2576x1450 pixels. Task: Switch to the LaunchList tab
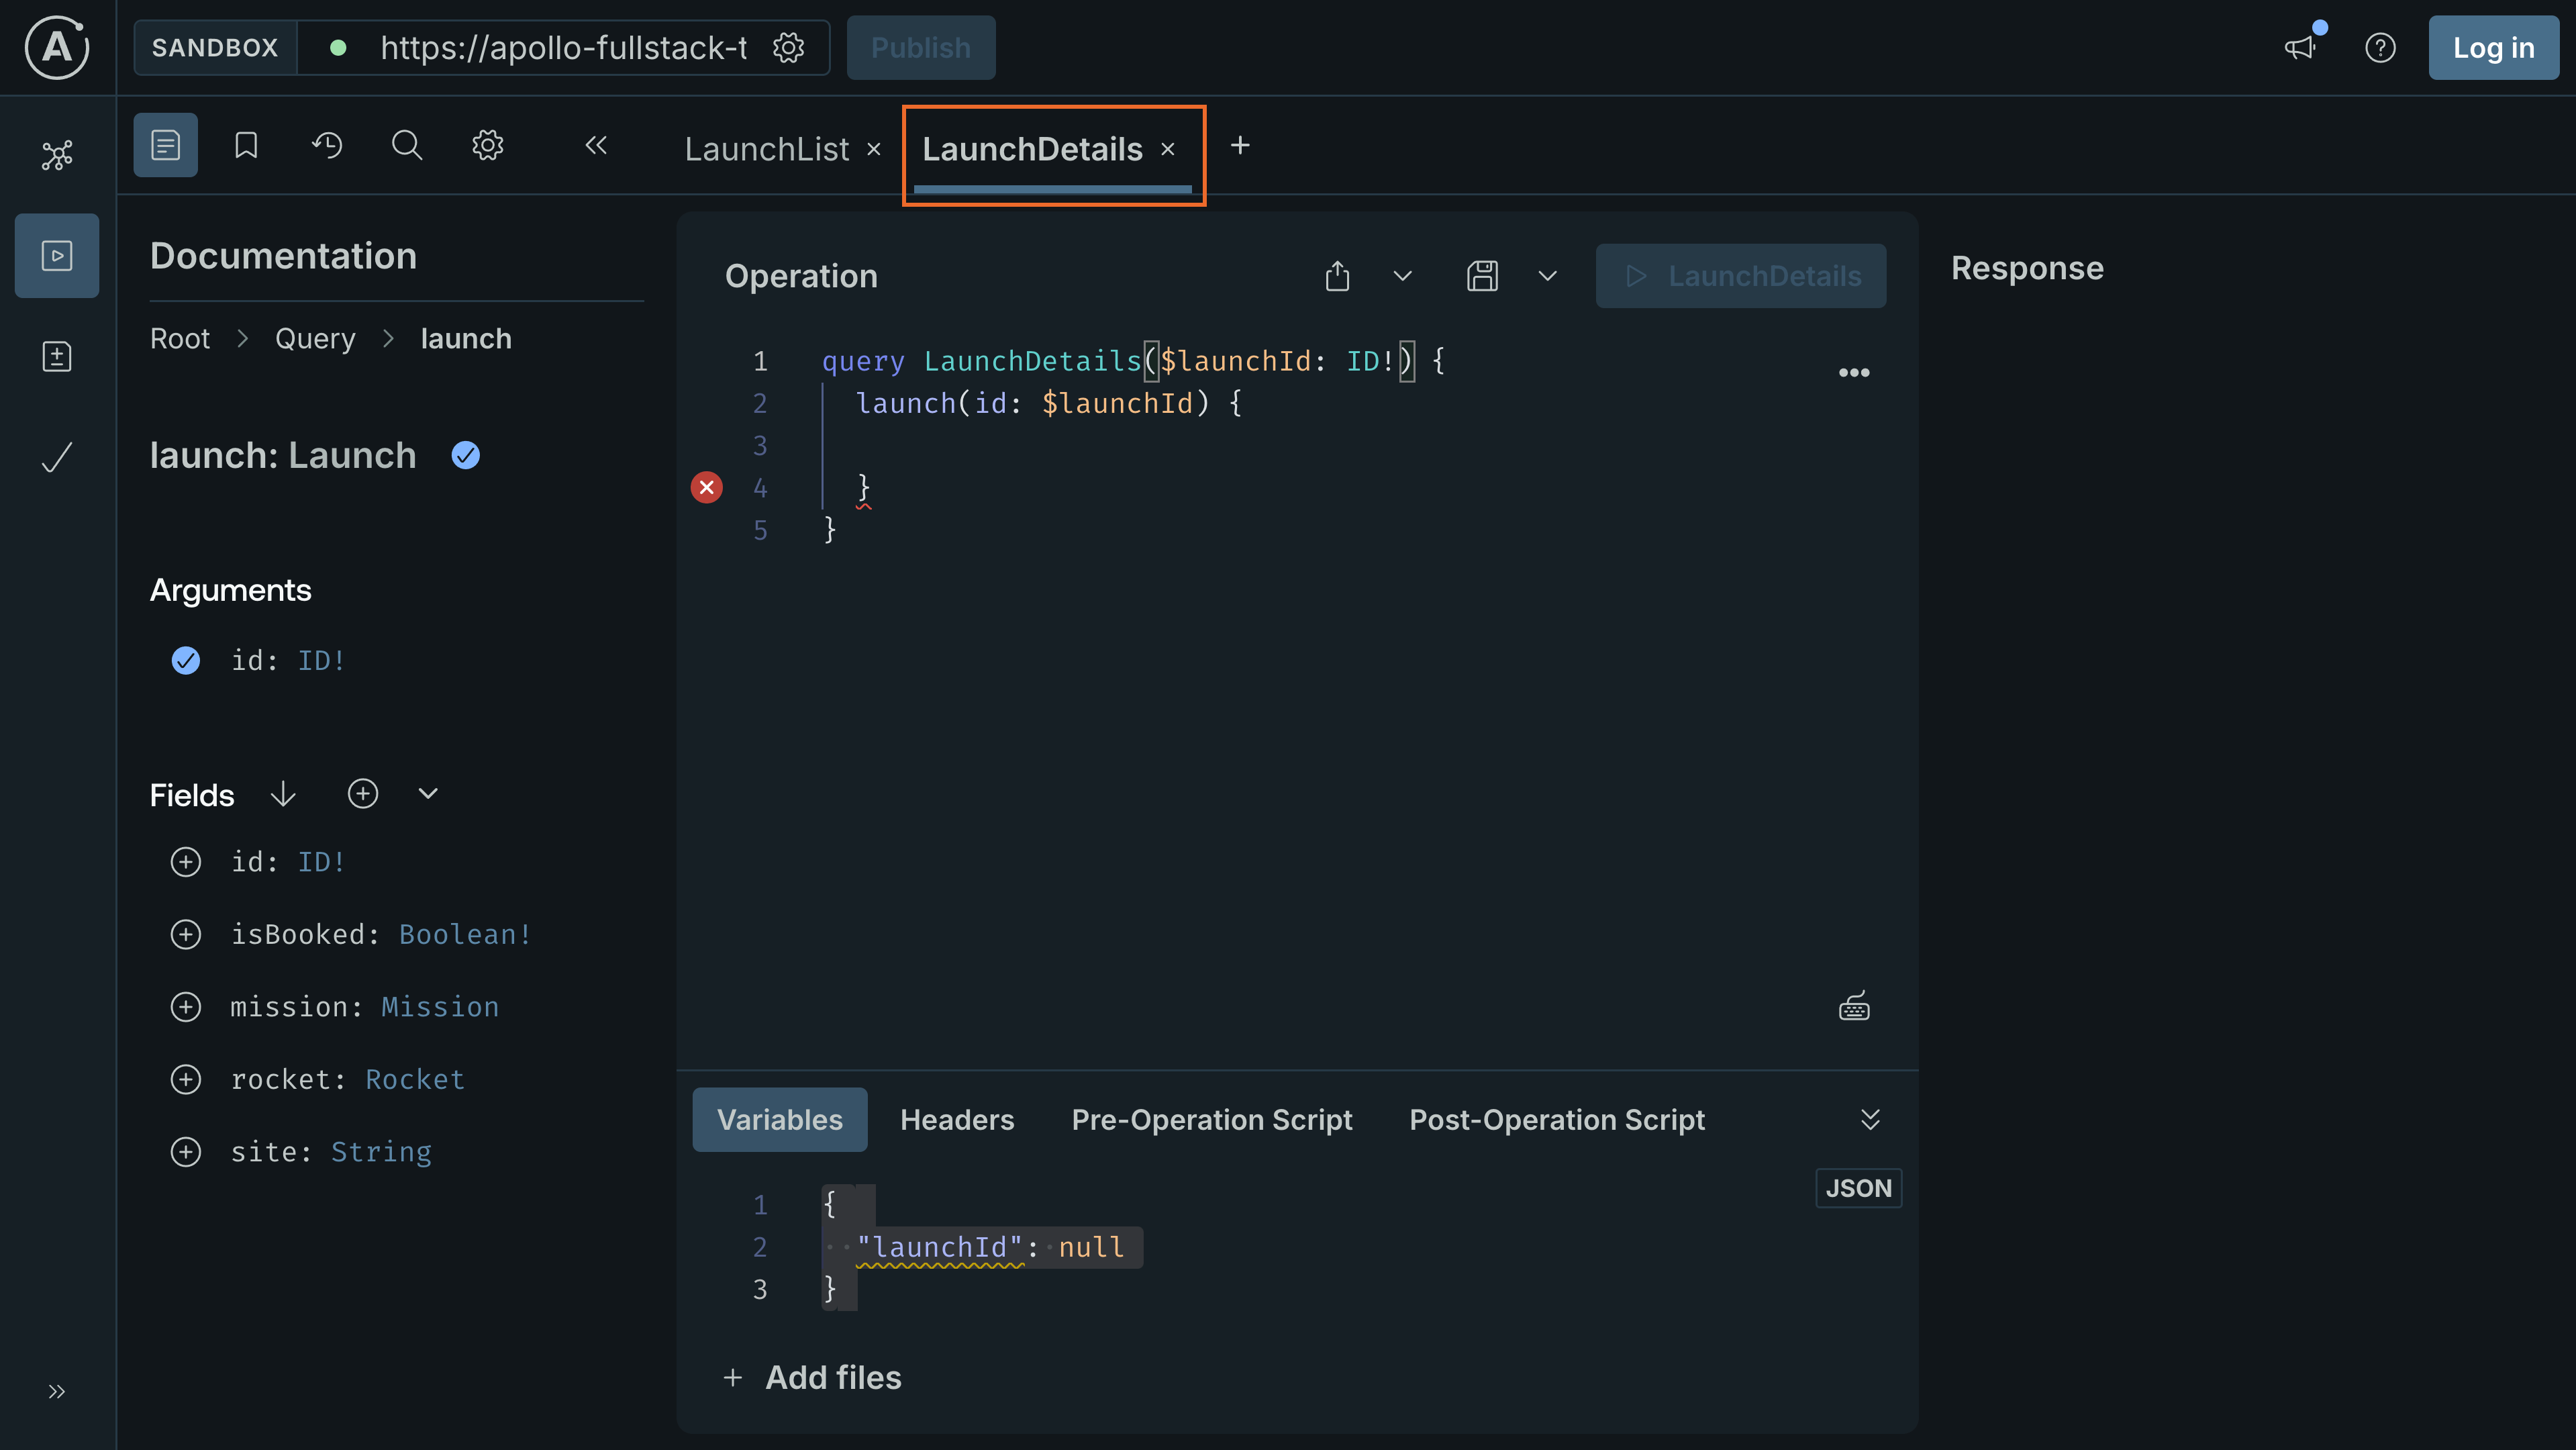point(766,148)
